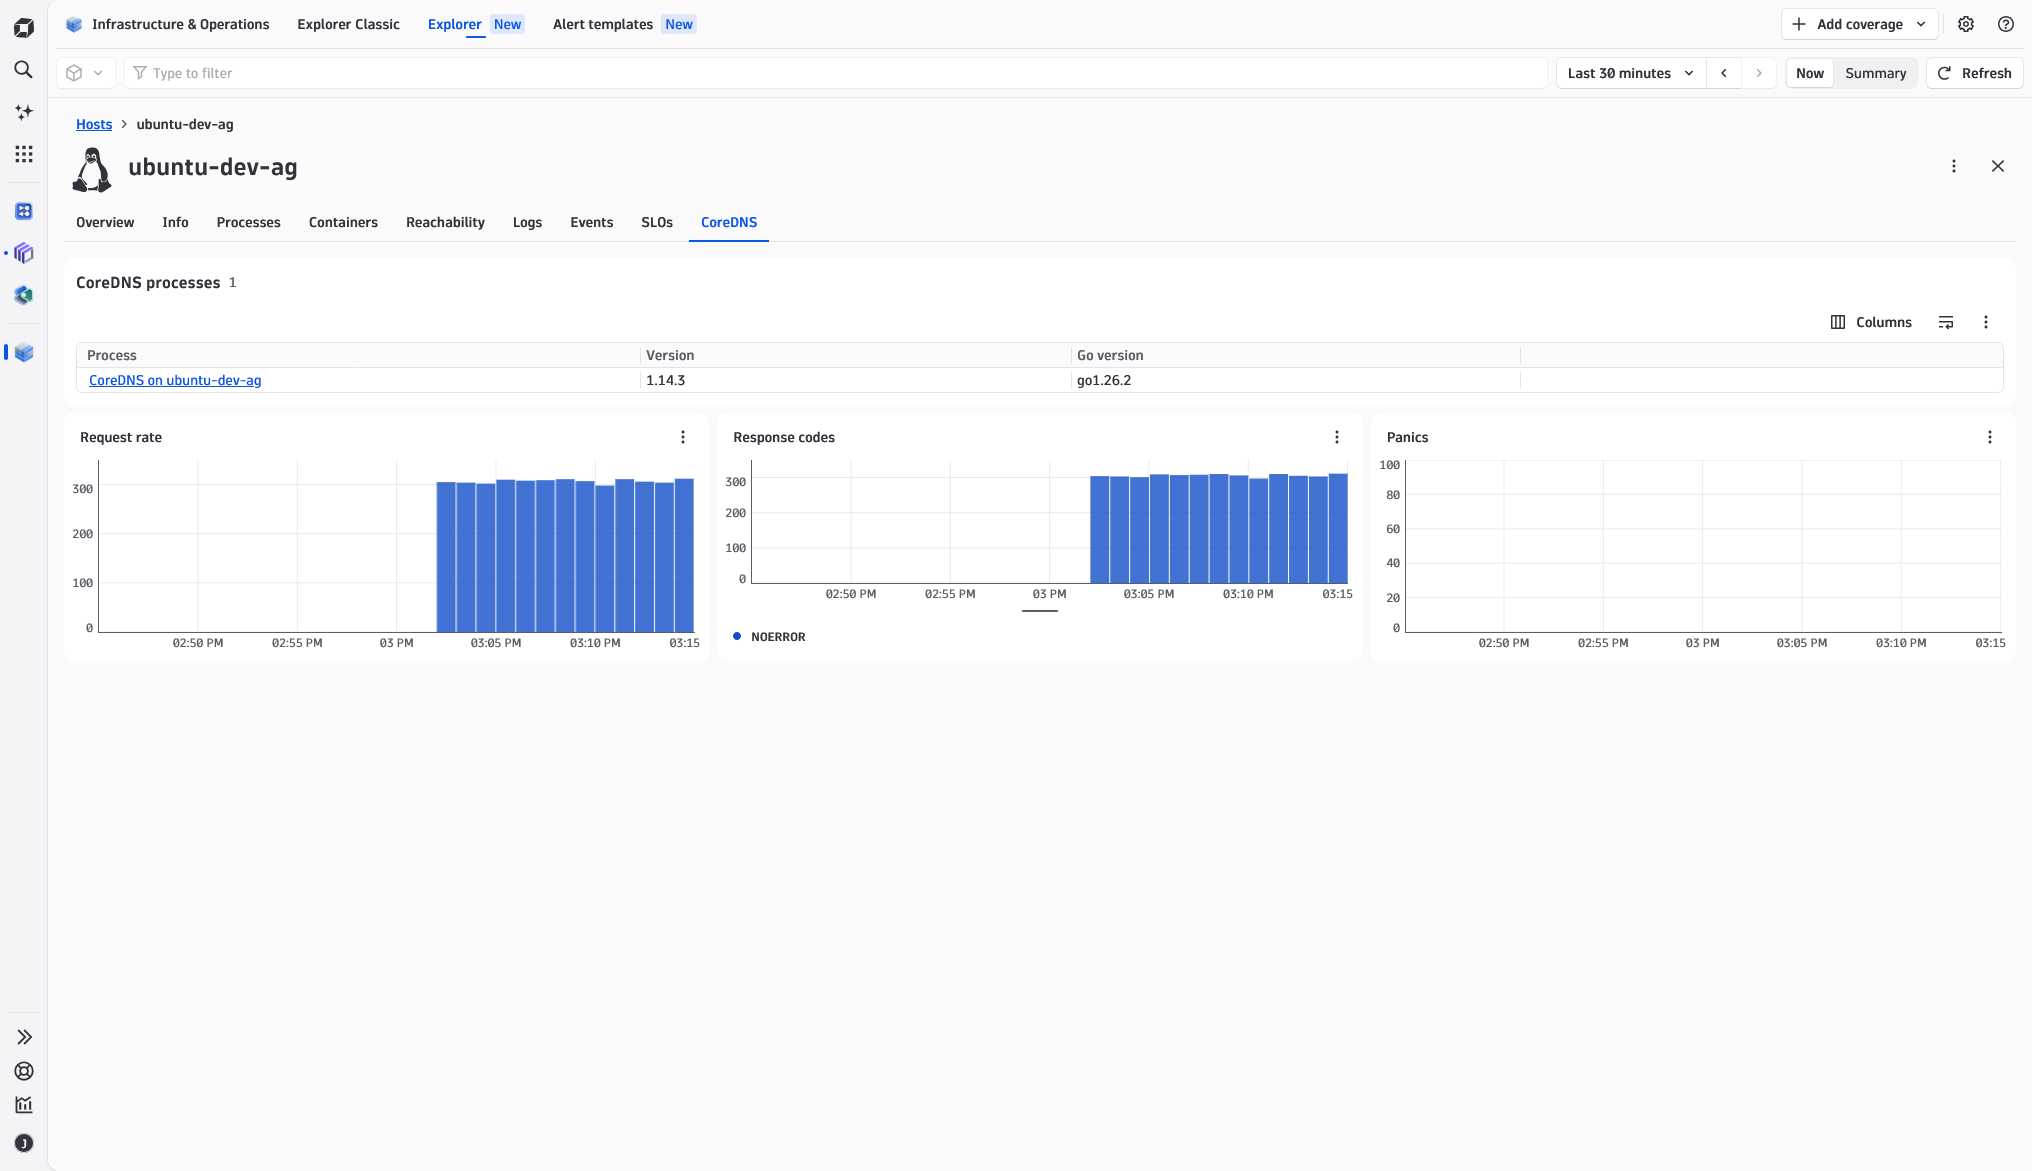Image resolution: width=2032 pixels, height=1171 pixels.
Task: Sort by the Go version column header
Action: coord(1295,355)
